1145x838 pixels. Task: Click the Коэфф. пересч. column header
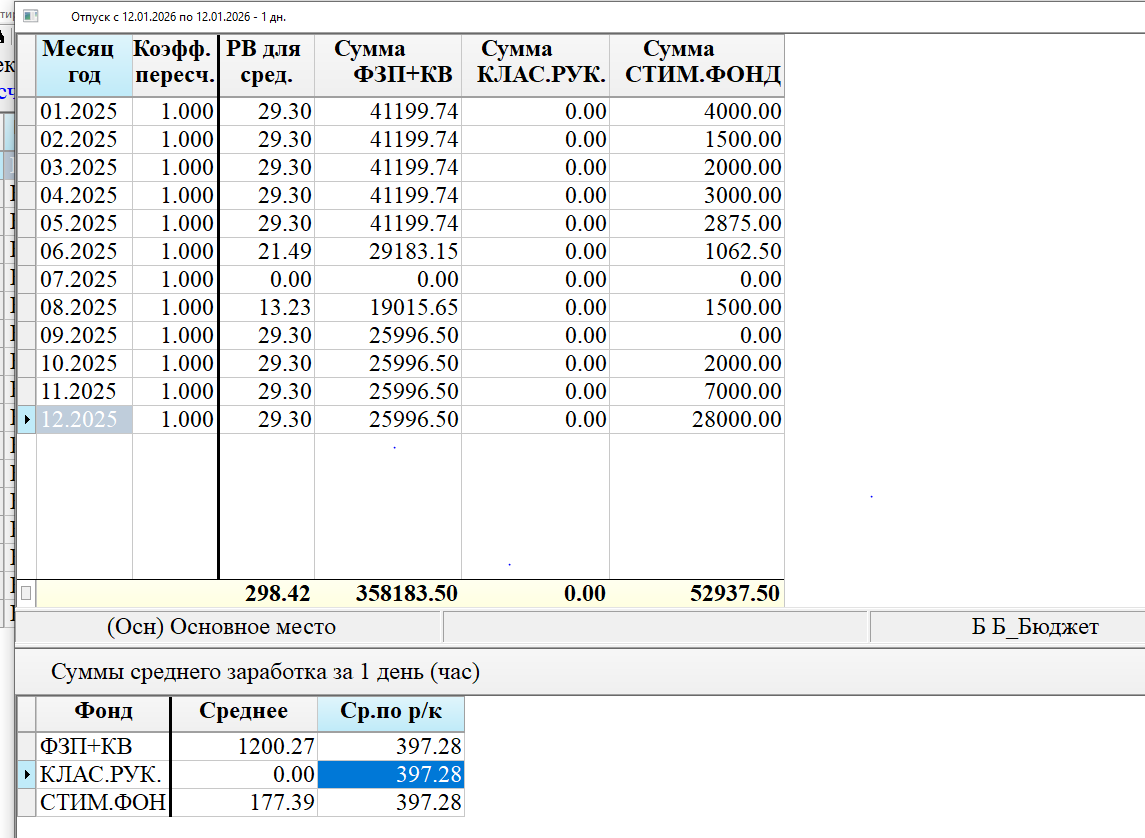[174, 63]
